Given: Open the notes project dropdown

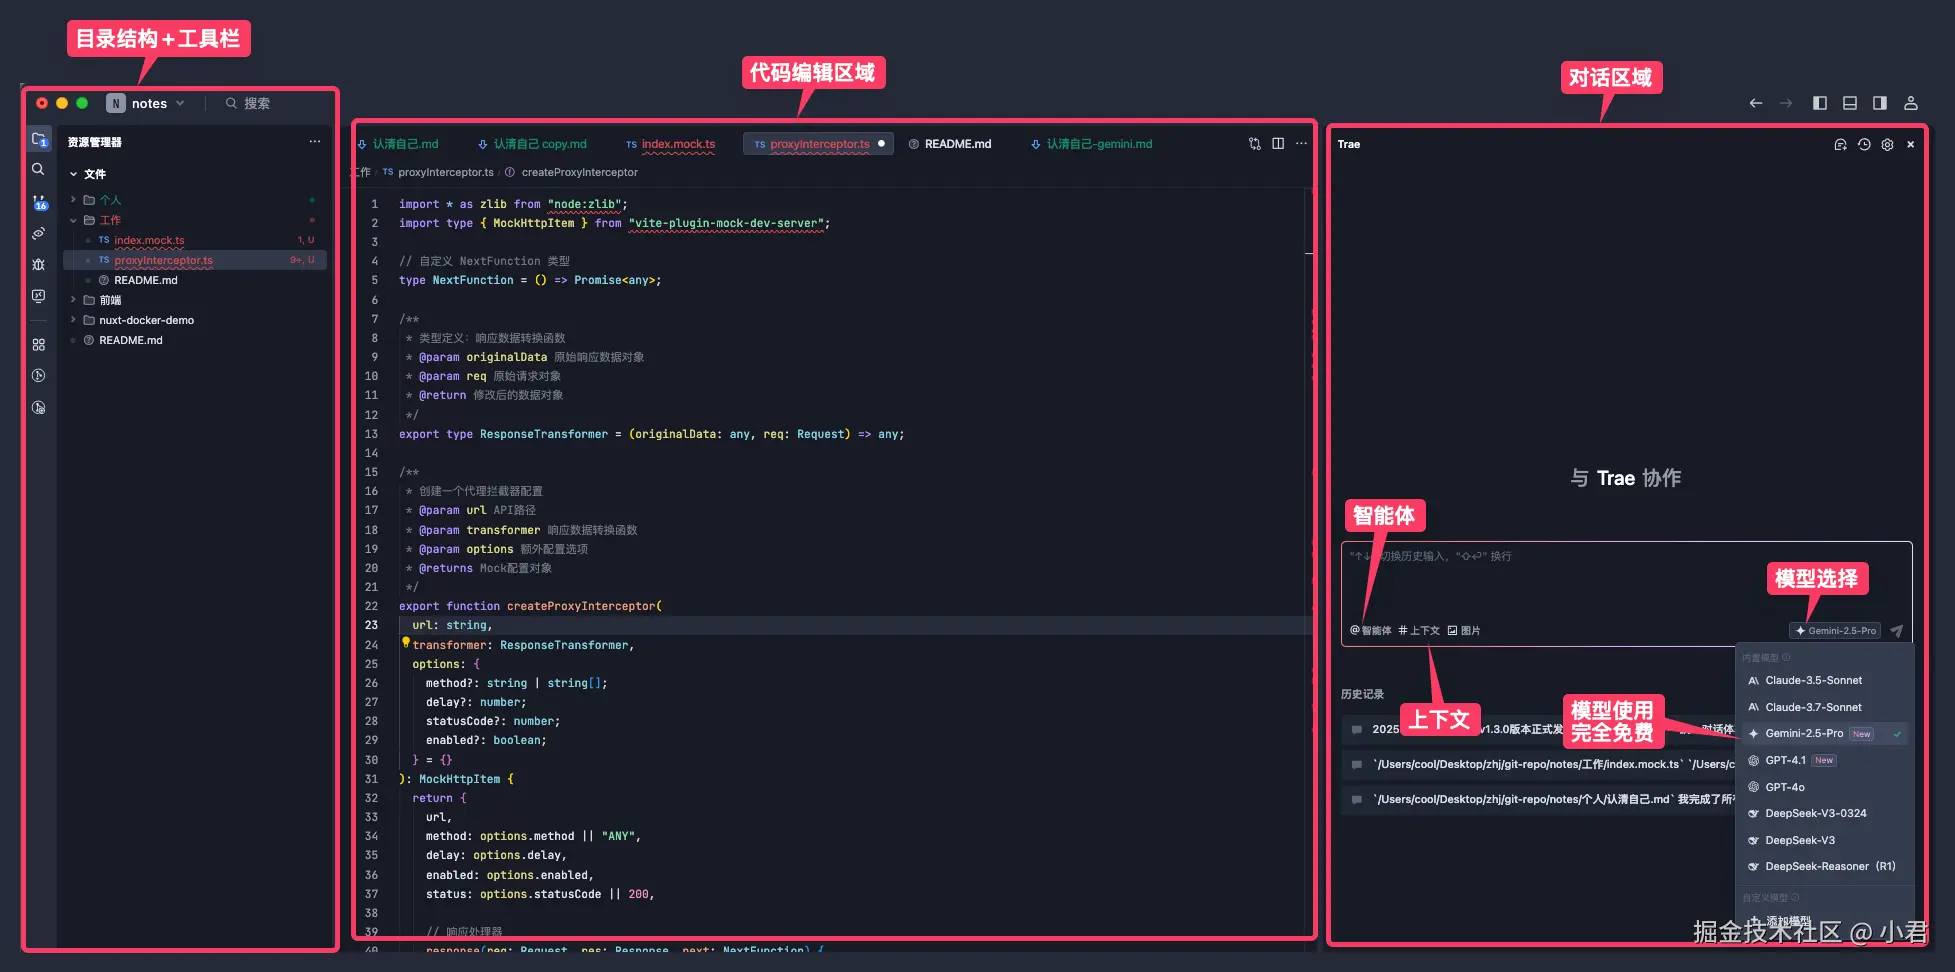Looking at the screenshot, I should click(146, 103).
